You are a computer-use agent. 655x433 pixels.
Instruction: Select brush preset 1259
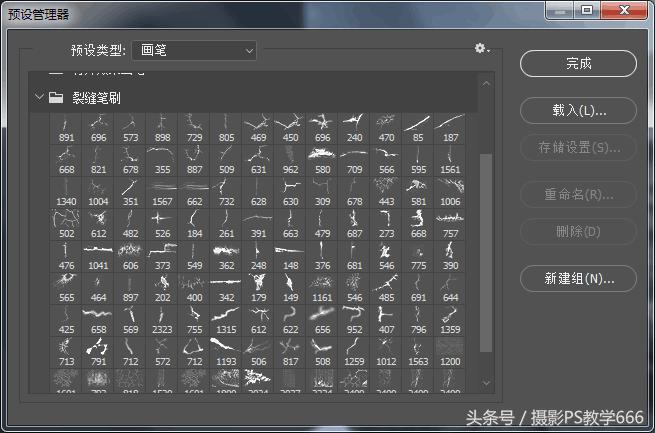354,353
